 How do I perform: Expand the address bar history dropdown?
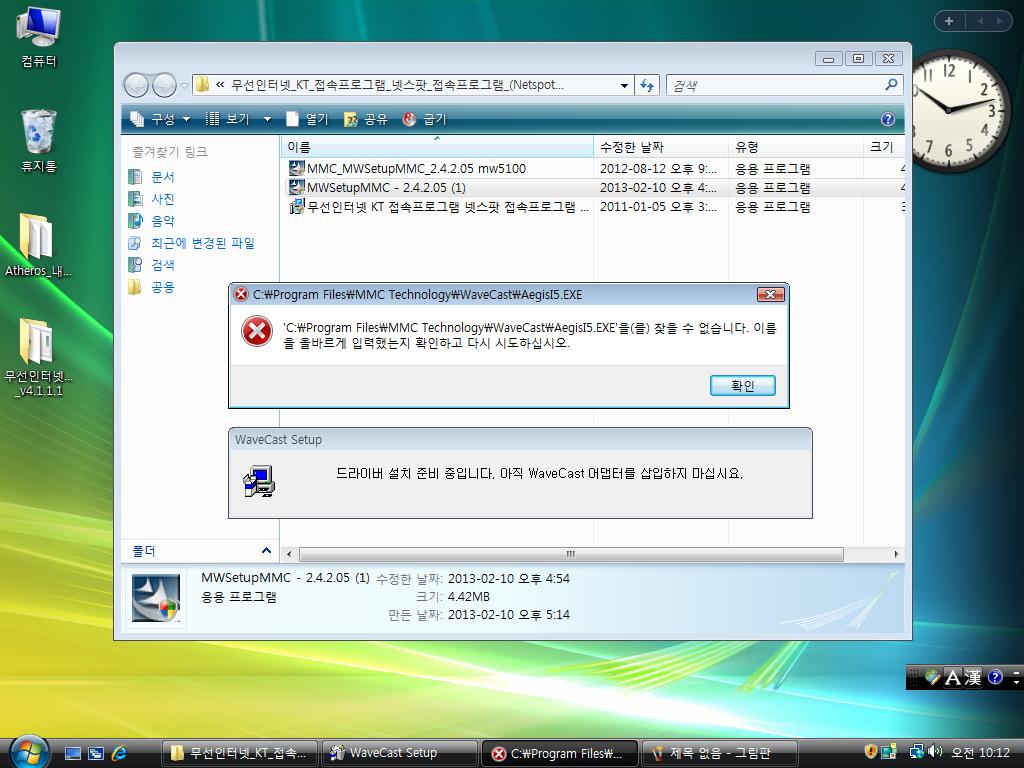click(624, 85)
